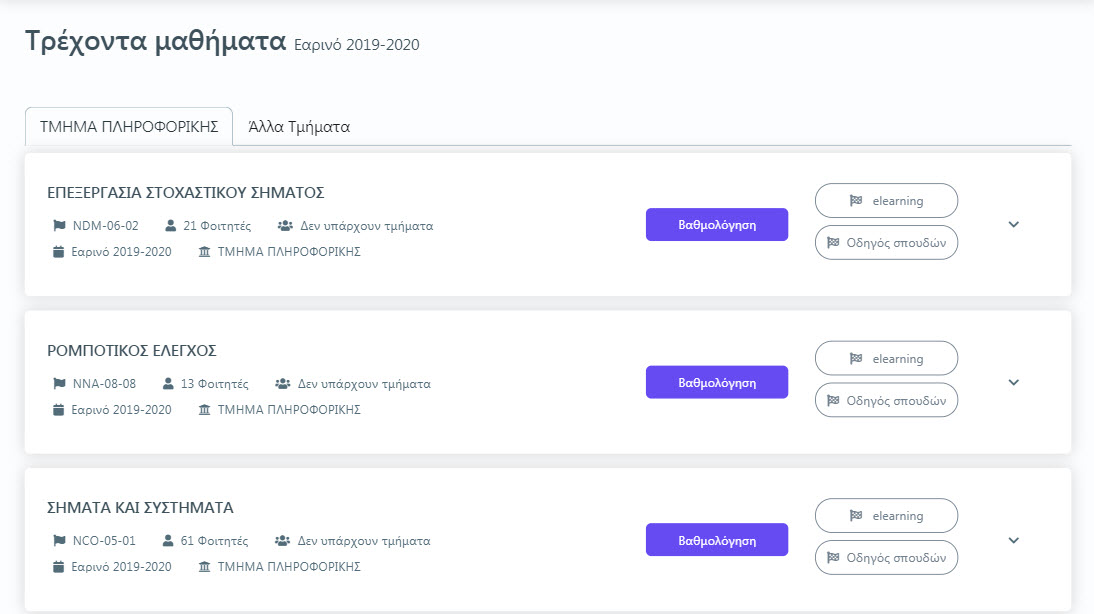The height and width of the screenshot is (614, 1094).
Task: Open Οδηγός σπουδών for ΡΟΜΠΟΤΙΚΟΣ ΕΛΕΓΧΟΣ
Action: pos(886,400)
